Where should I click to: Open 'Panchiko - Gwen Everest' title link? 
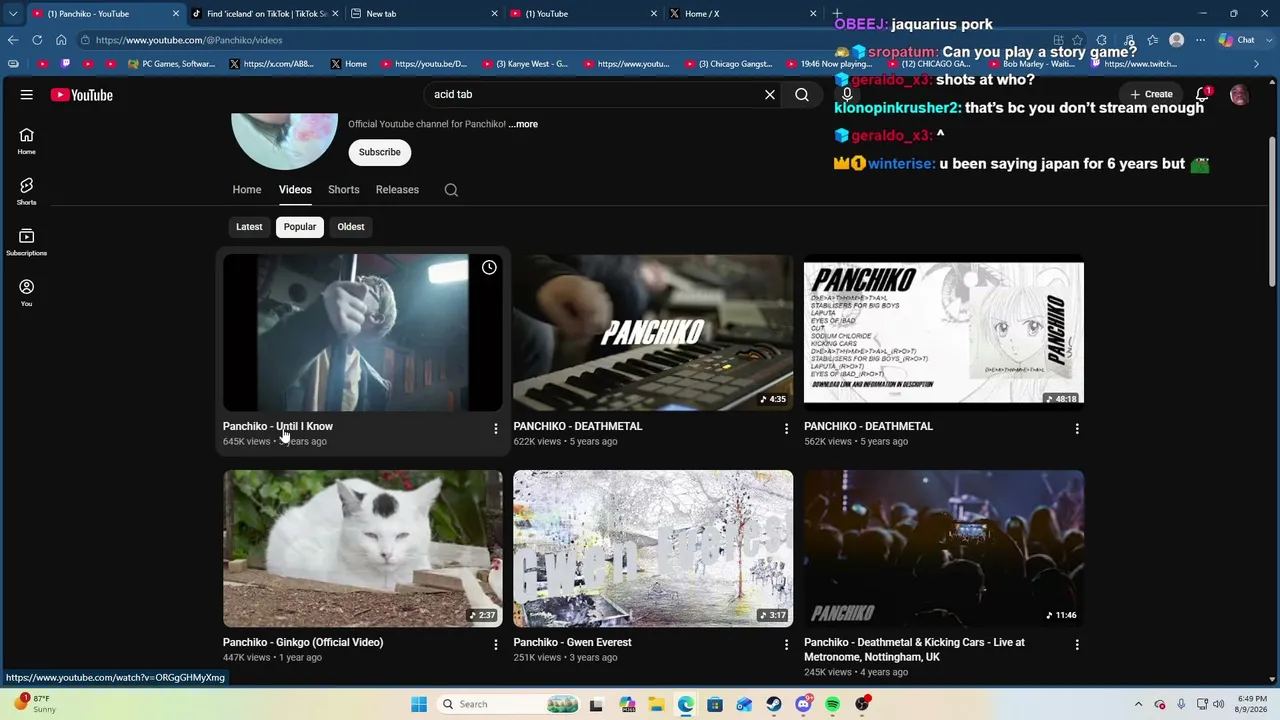573,643
